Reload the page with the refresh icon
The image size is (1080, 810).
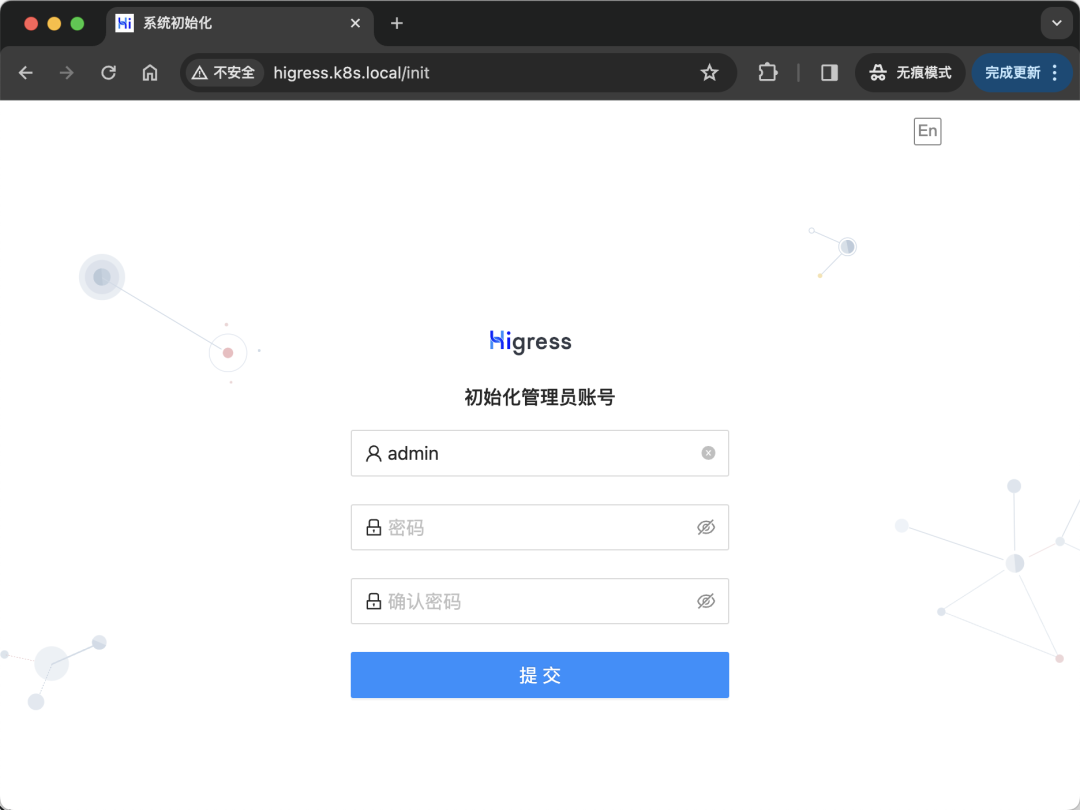(x=108, y=73)
